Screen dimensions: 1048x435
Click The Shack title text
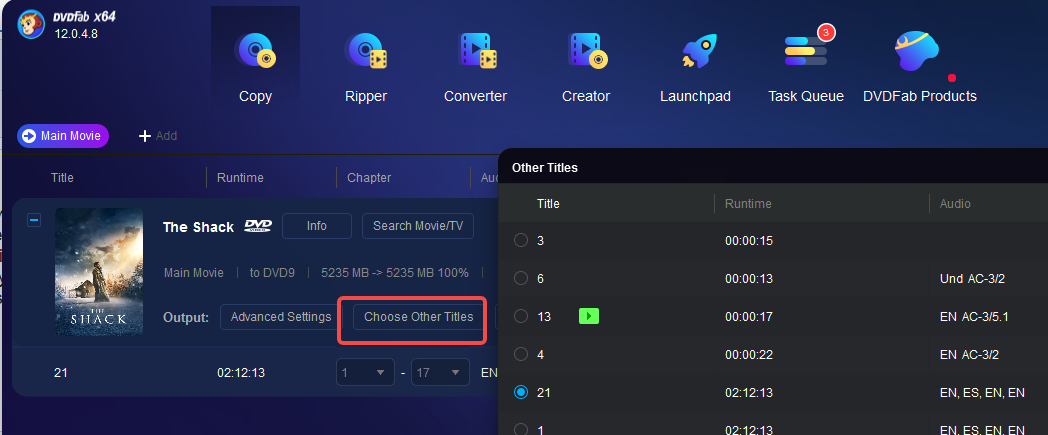tap(199, 227)
